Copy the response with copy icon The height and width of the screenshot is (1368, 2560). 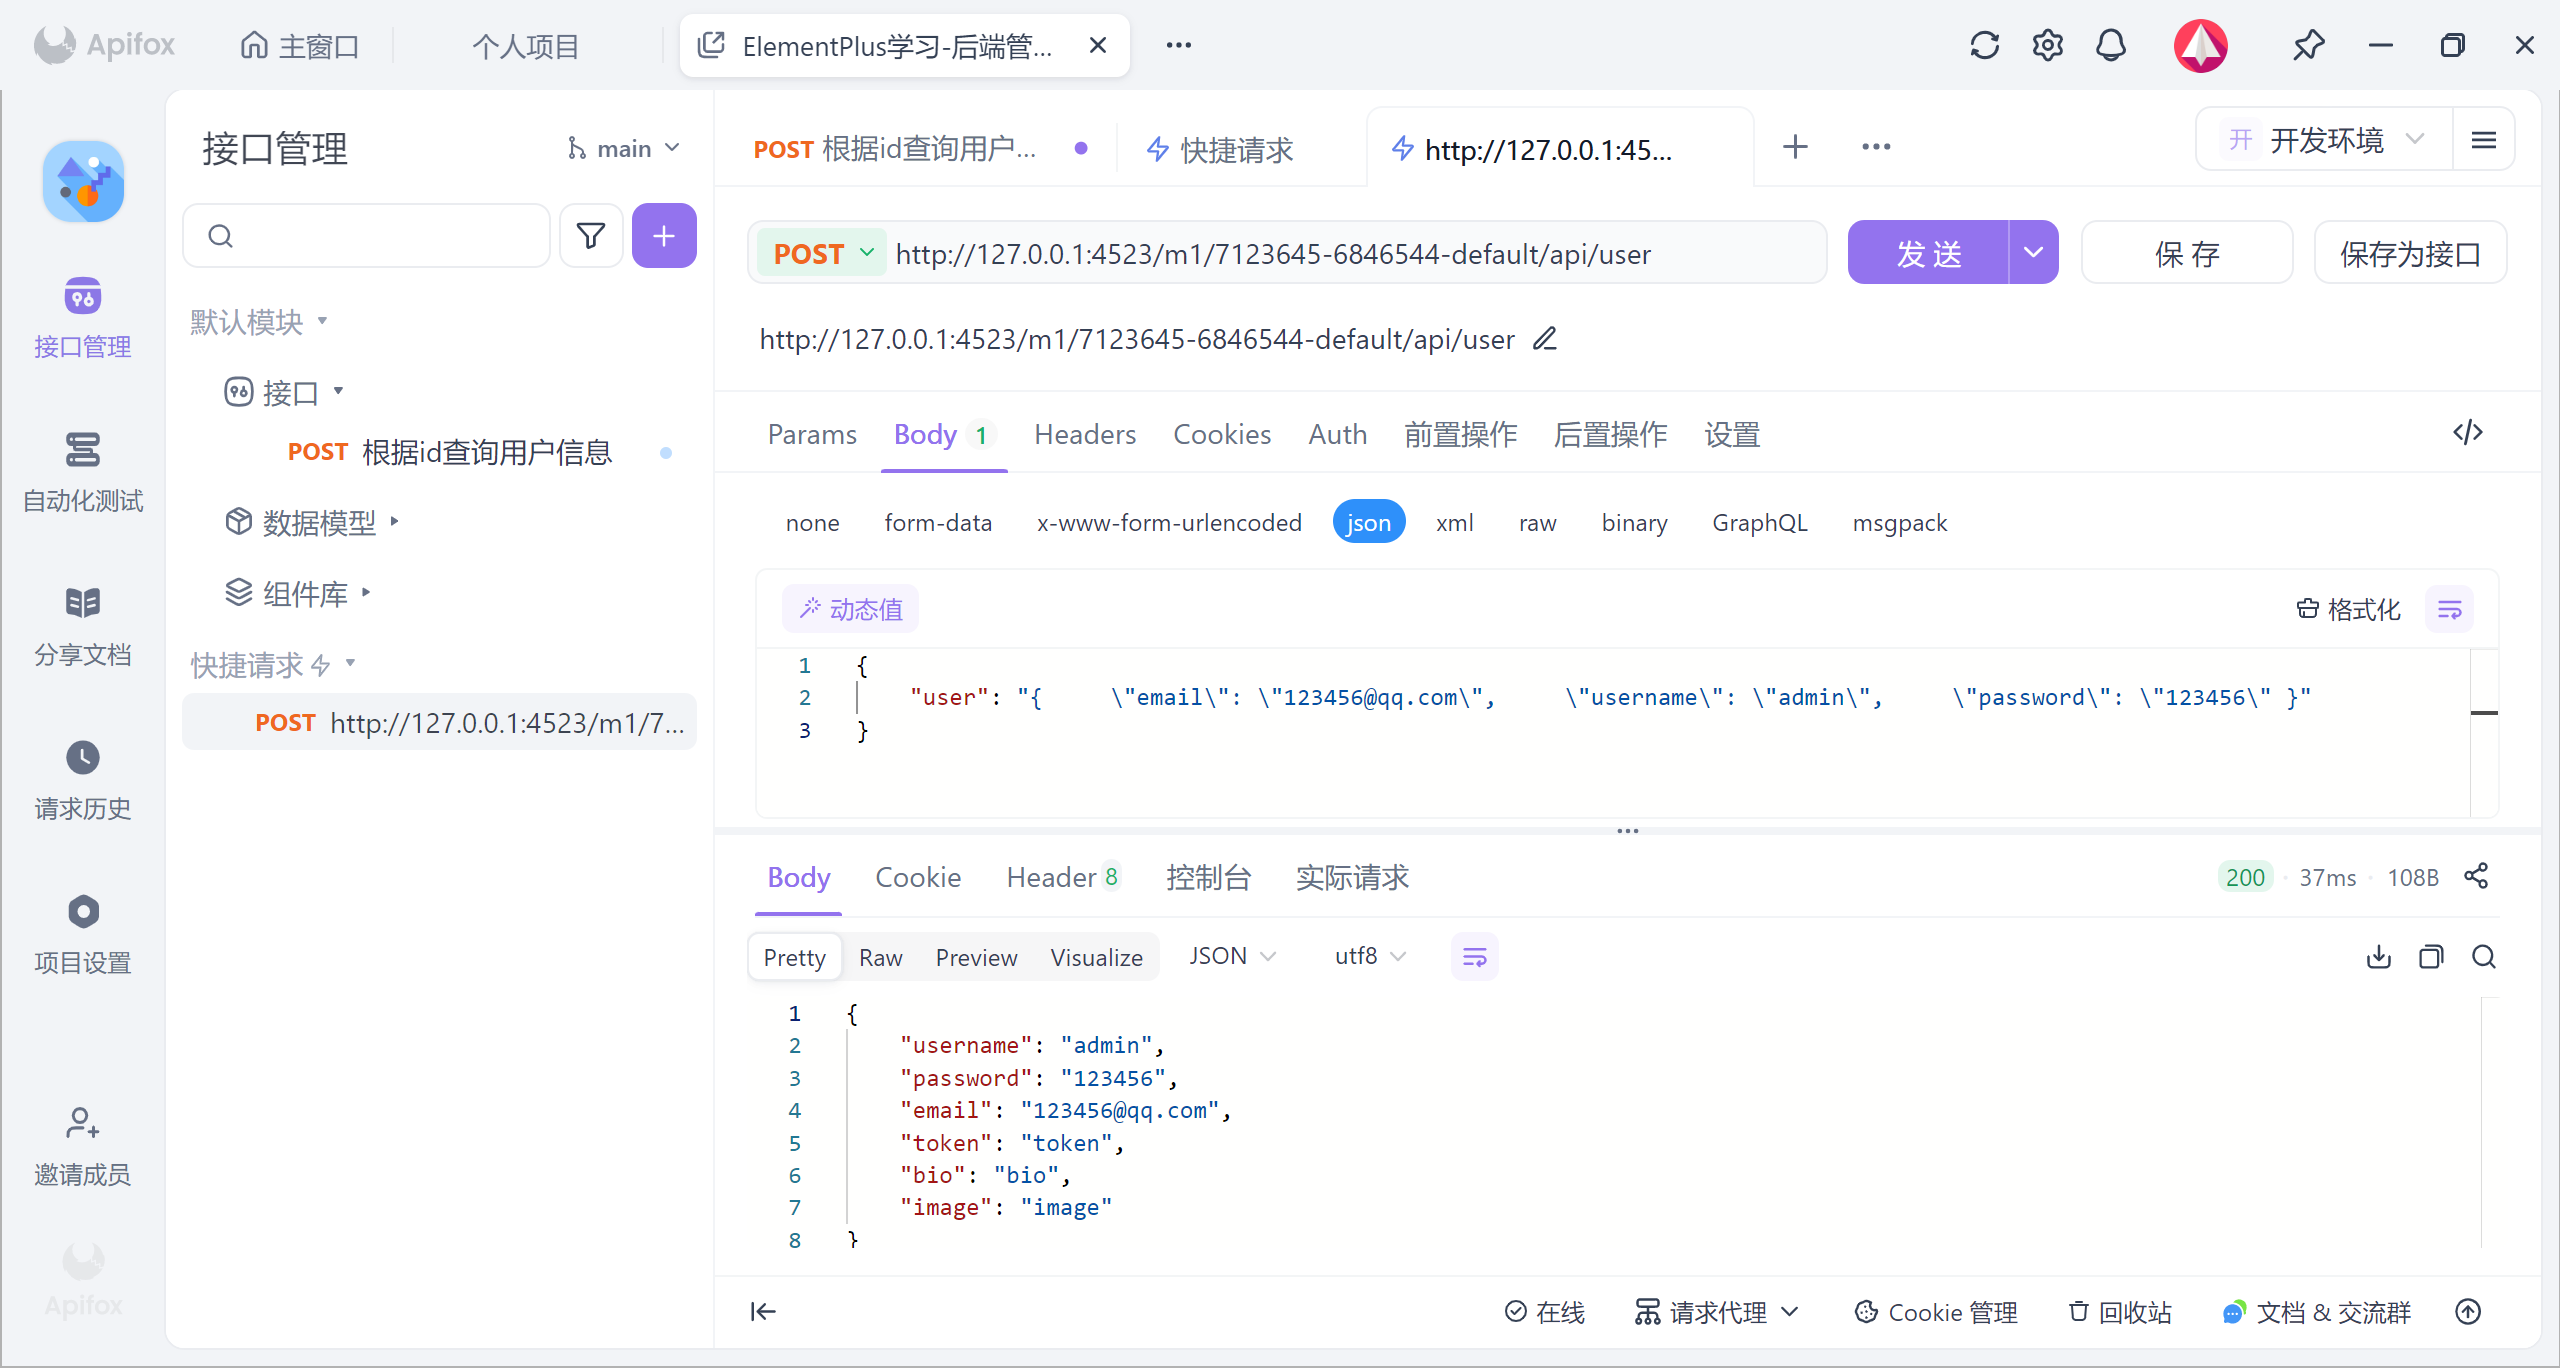click(x=2431, y=957)
